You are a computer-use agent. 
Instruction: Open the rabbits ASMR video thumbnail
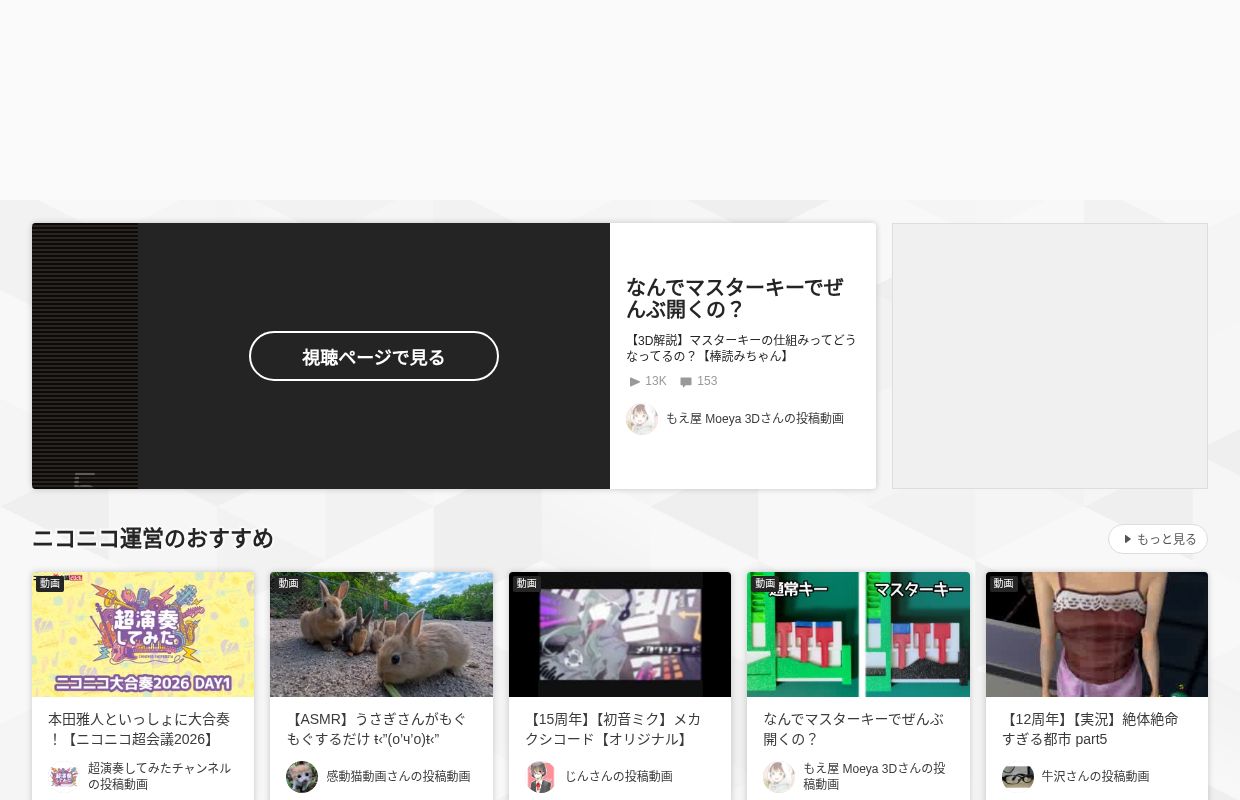tap(381, 634)
